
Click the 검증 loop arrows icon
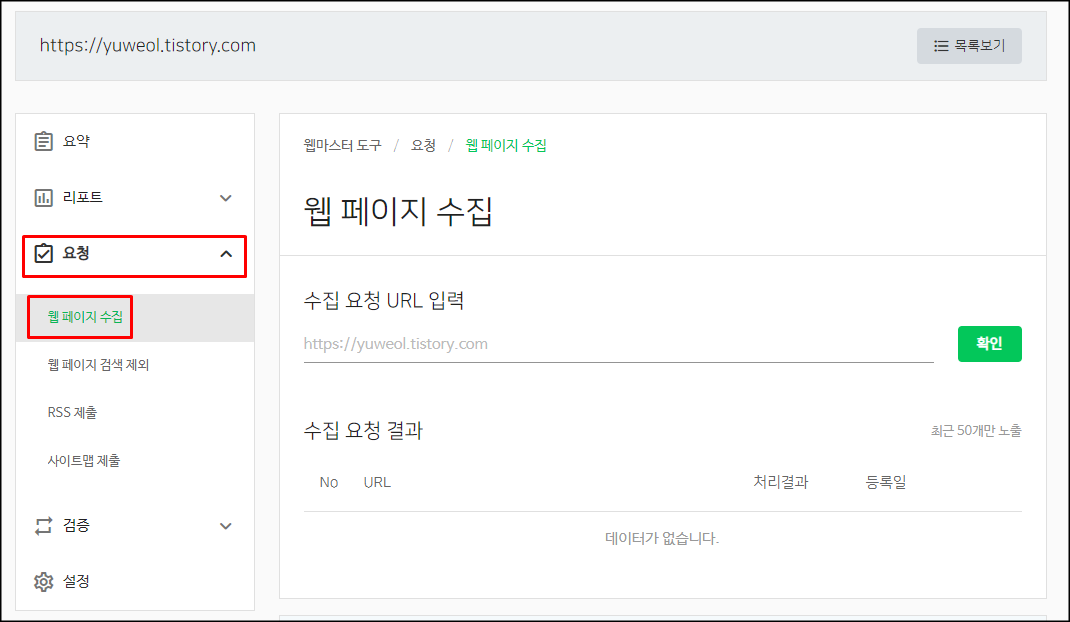(44, 526)
